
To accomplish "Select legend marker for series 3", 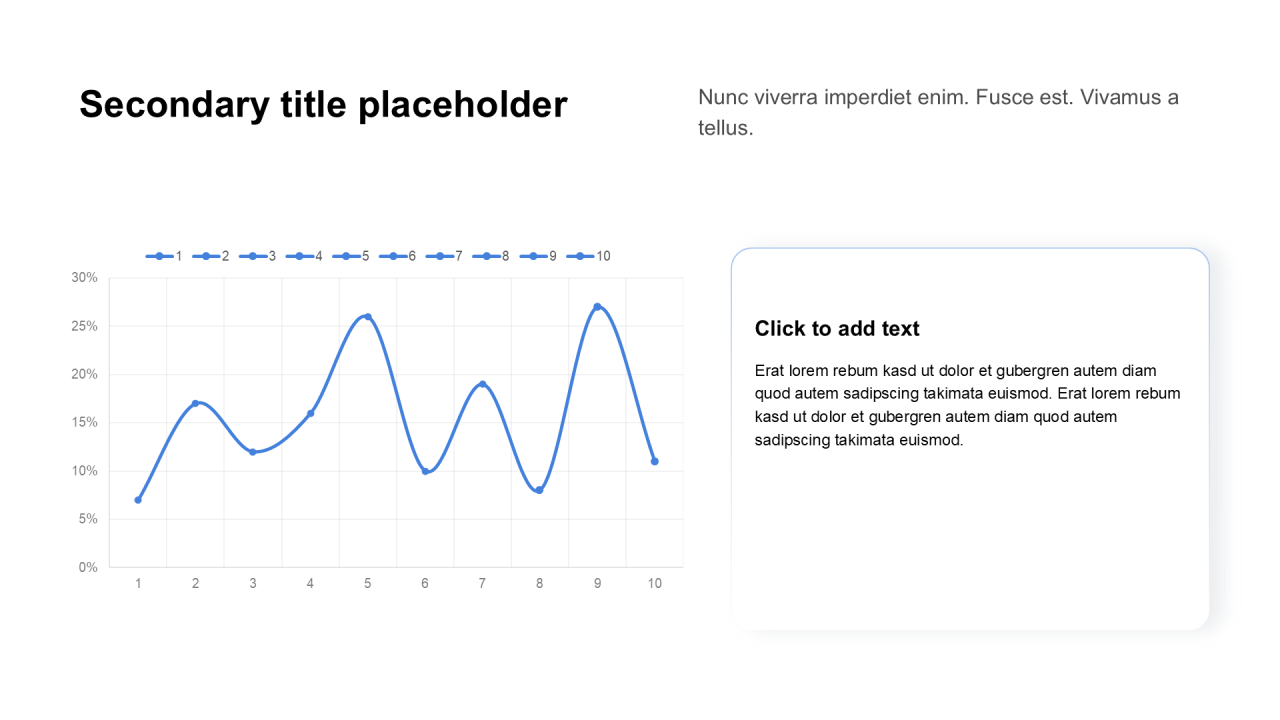I will pos(253,256).
